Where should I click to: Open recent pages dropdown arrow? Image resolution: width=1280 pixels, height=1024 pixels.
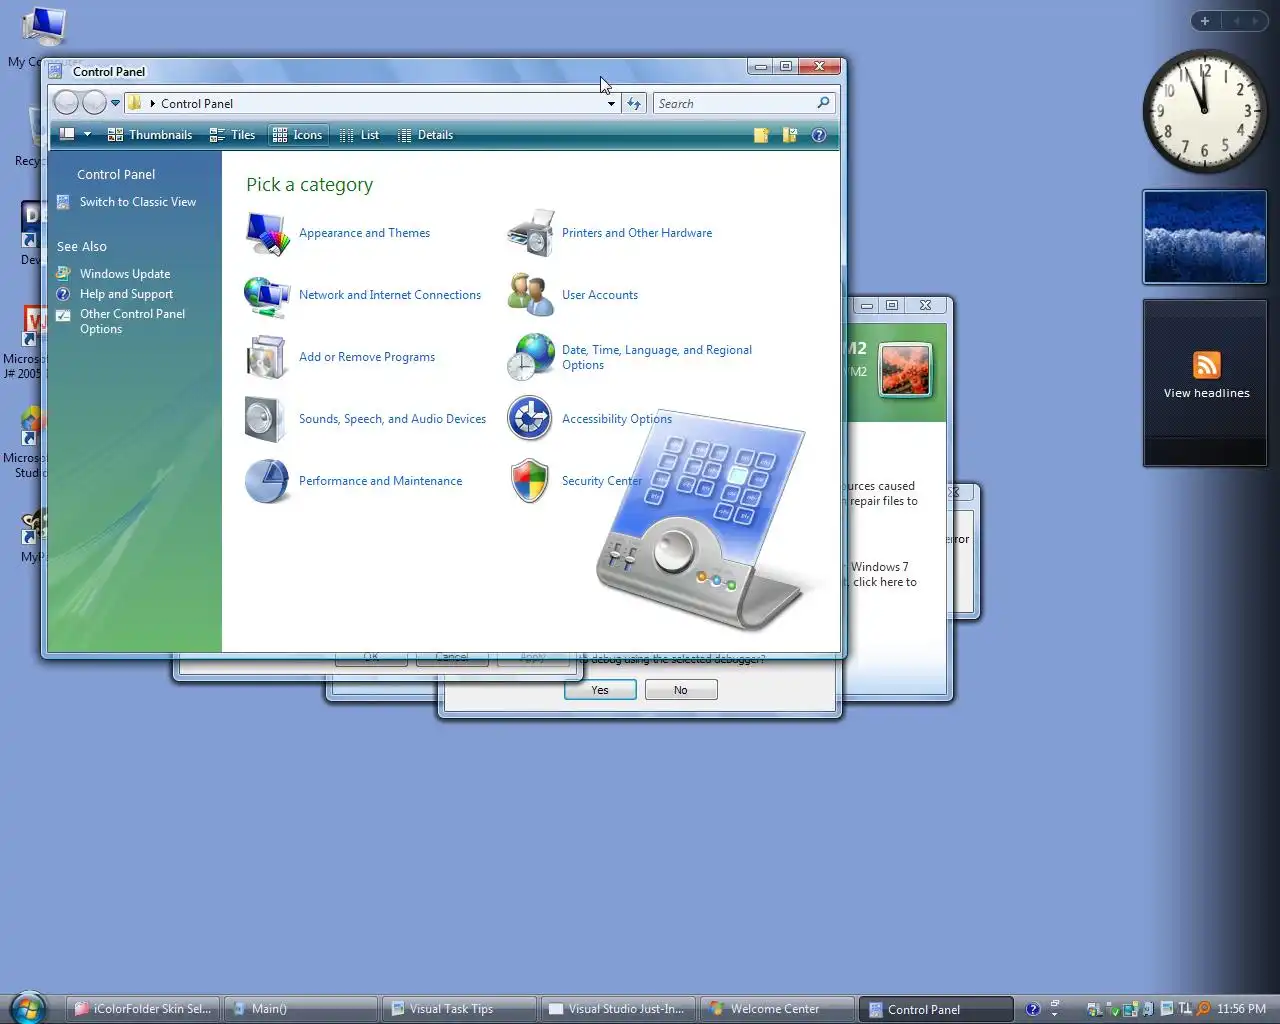coord(116,103)
